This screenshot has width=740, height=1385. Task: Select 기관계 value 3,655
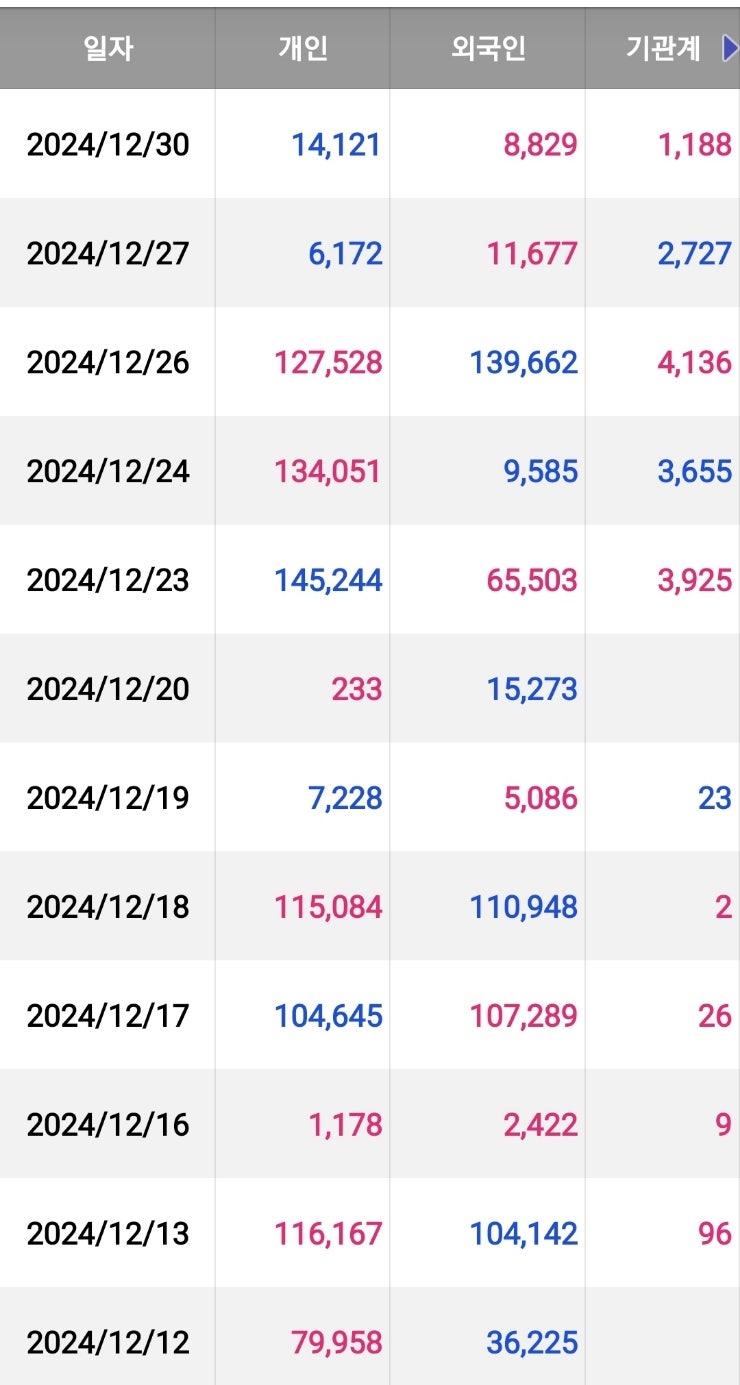694,471
